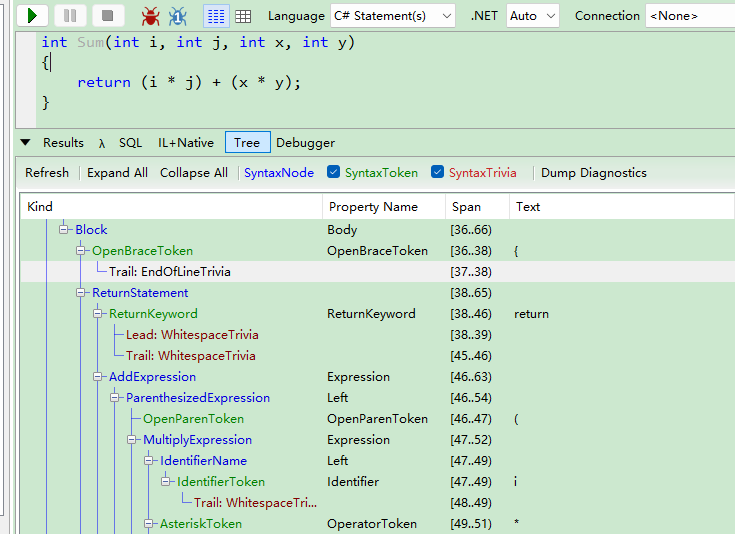735x534 pixels.
Task: Click the Dump Diagnostics button
Action: 593,173
